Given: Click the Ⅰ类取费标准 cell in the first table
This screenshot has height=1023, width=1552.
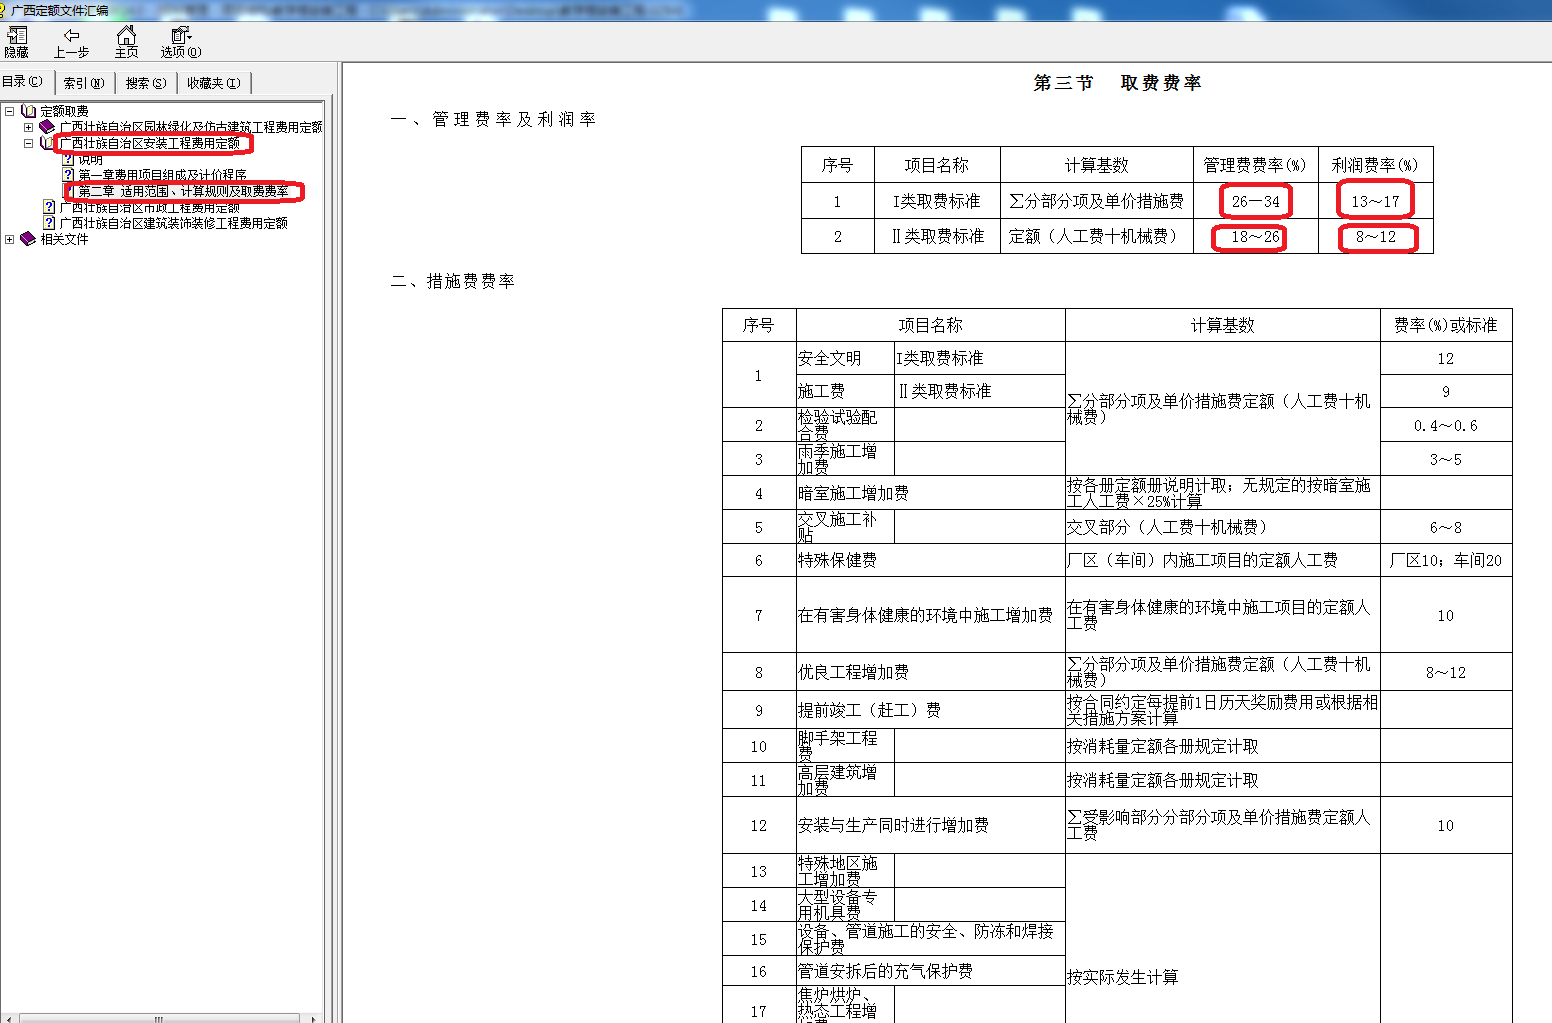Looking at the screenshot, I should coord(937,201).
